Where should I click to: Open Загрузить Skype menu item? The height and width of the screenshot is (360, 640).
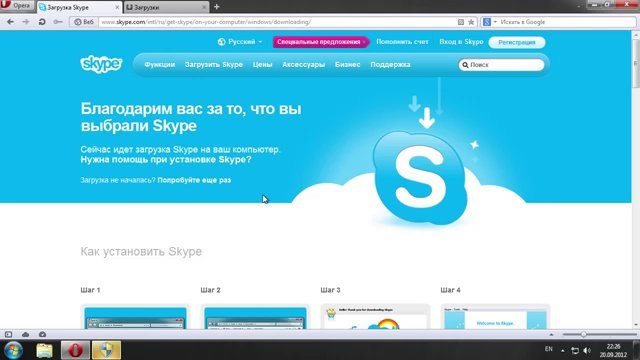(x=213, y=64)
